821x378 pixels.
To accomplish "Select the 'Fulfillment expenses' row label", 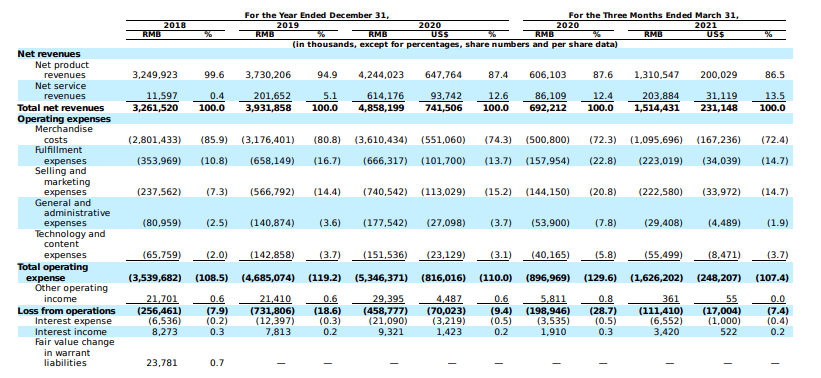I will (61, 155).
